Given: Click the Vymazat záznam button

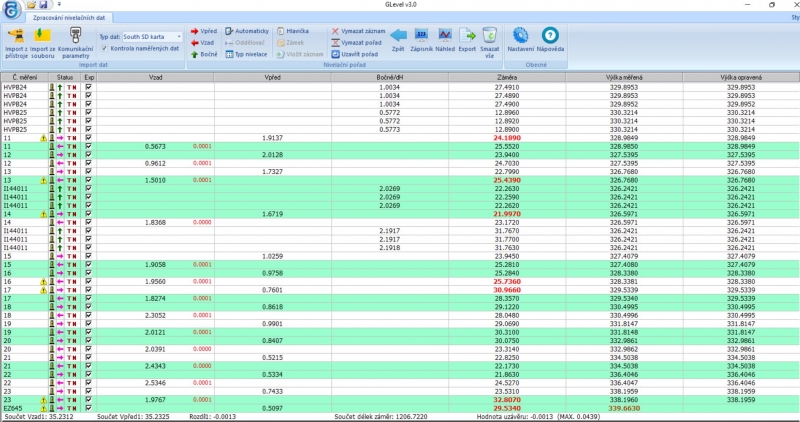Looking at the screenshot, I should click(355, 31).
